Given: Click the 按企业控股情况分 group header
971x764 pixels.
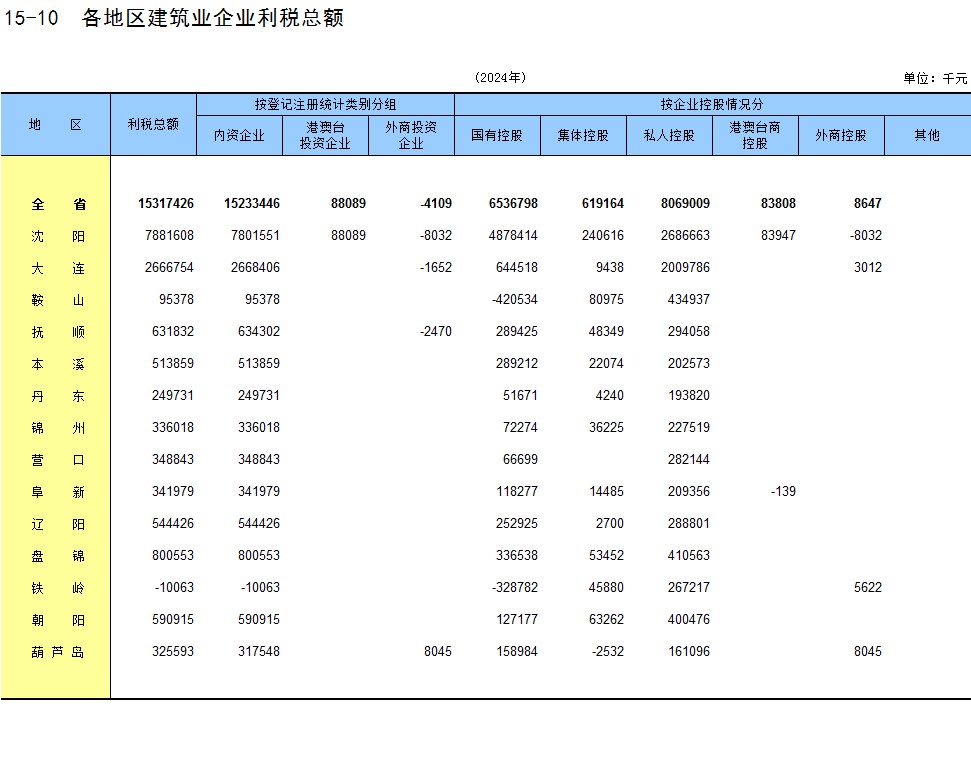Looking at the screenshot, I should [x=712, y=104].
